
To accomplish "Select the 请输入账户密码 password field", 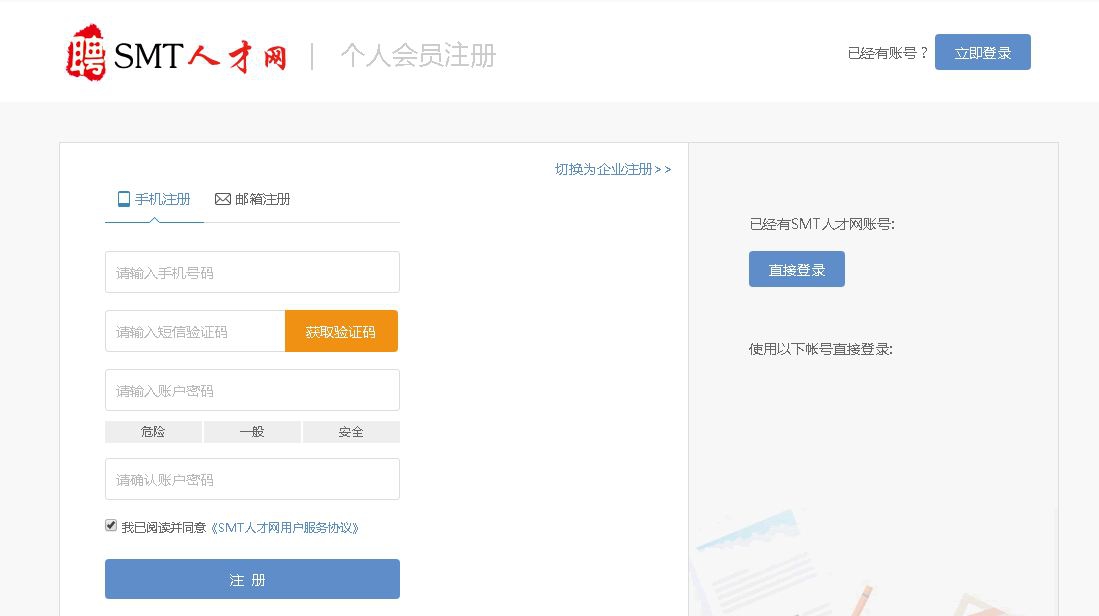I will (252, 390).
